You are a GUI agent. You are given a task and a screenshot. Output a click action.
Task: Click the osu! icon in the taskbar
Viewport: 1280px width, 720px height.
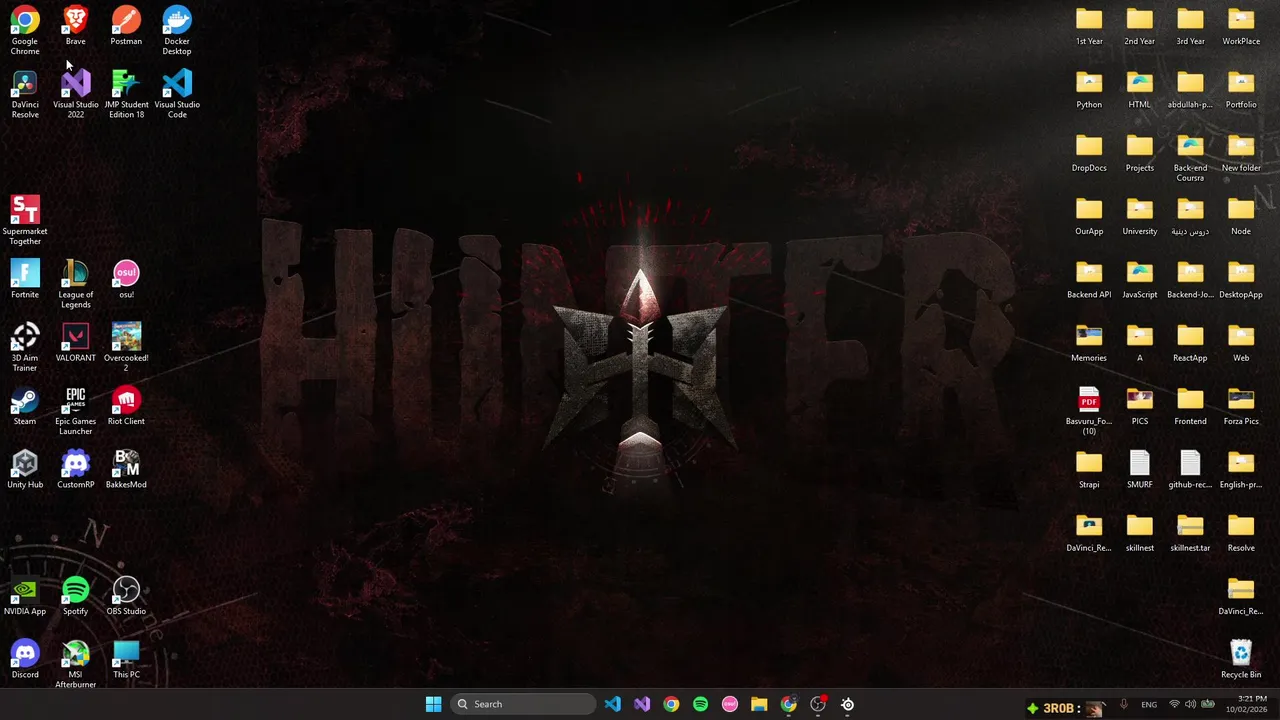point(730,704)
